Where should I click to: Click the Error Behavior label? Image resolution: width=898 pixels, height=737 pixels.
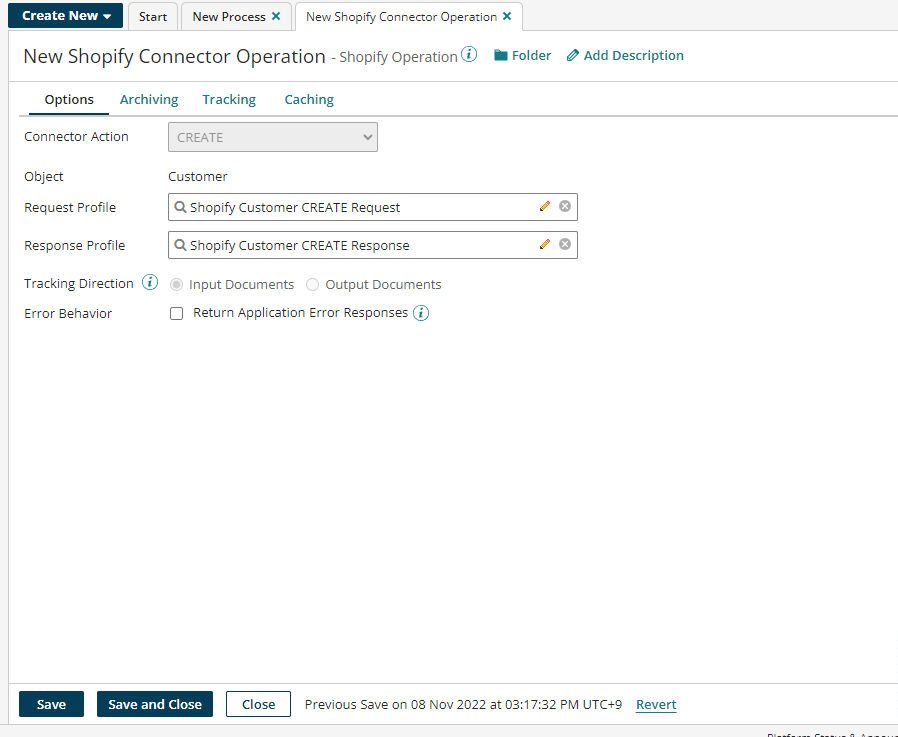click(68, 313)
